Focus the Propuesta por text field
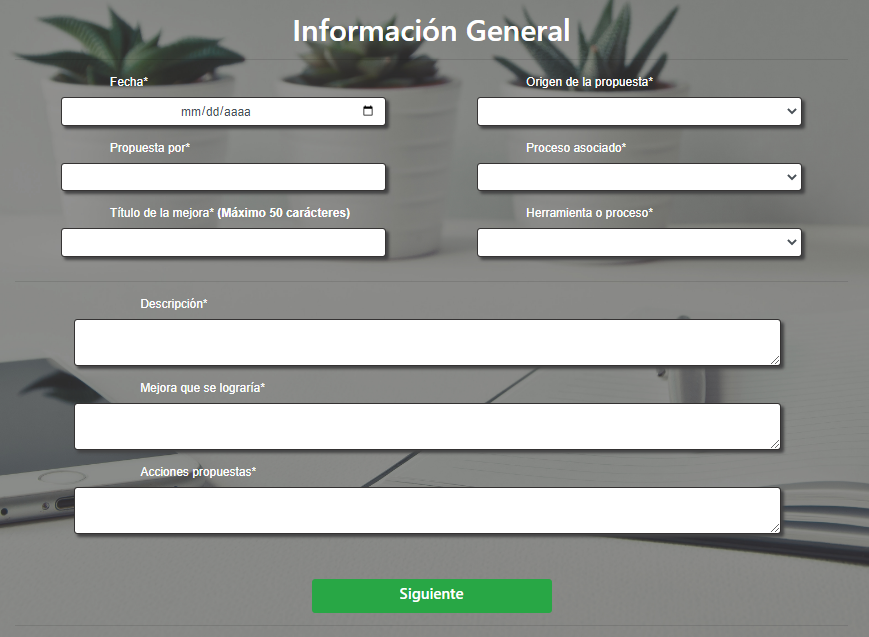The height and width of the screenshot is (637, 869). (223, 177)
